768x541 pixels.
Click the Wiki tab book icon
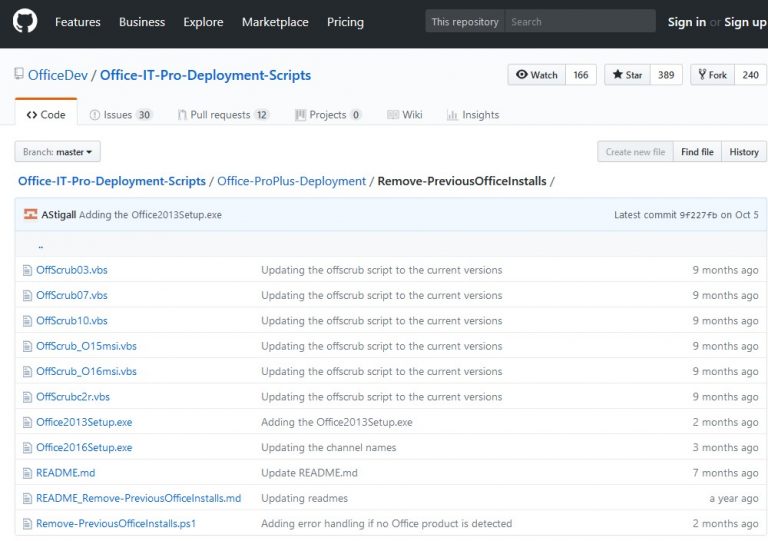(393, 115)
